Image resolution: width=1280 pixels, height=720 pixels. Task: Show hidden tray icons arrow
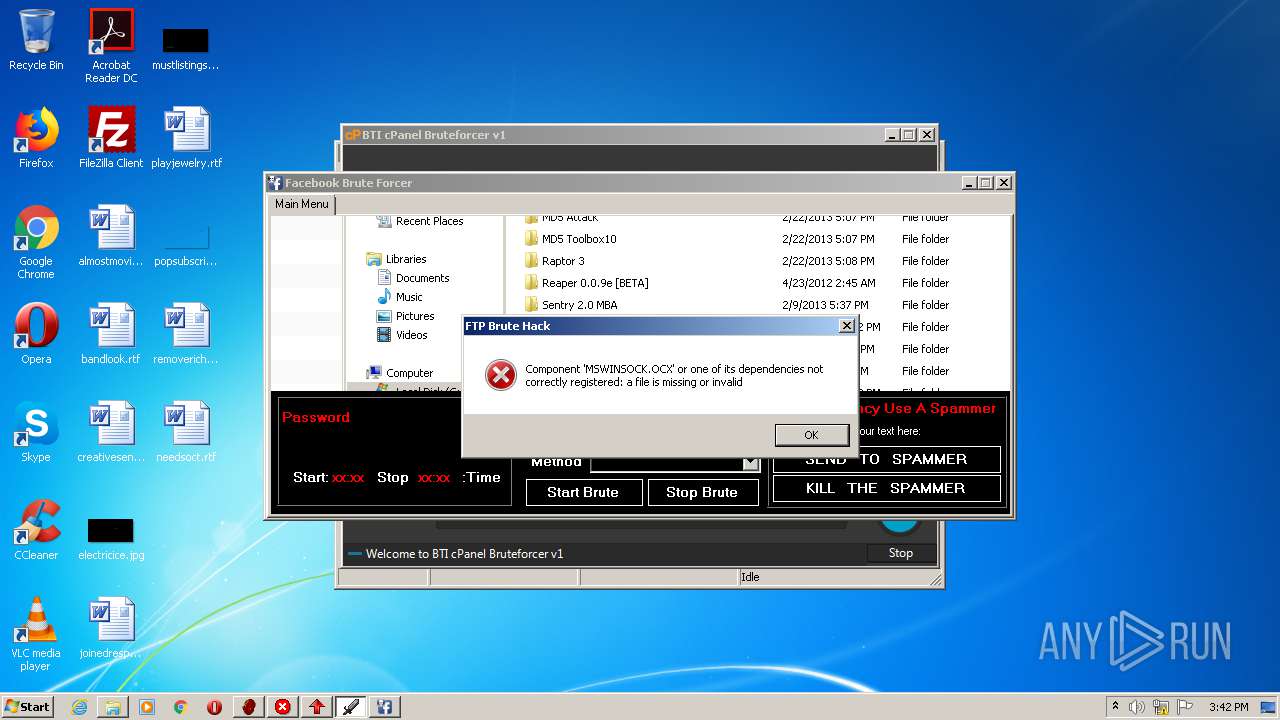tap(1115, 707)
